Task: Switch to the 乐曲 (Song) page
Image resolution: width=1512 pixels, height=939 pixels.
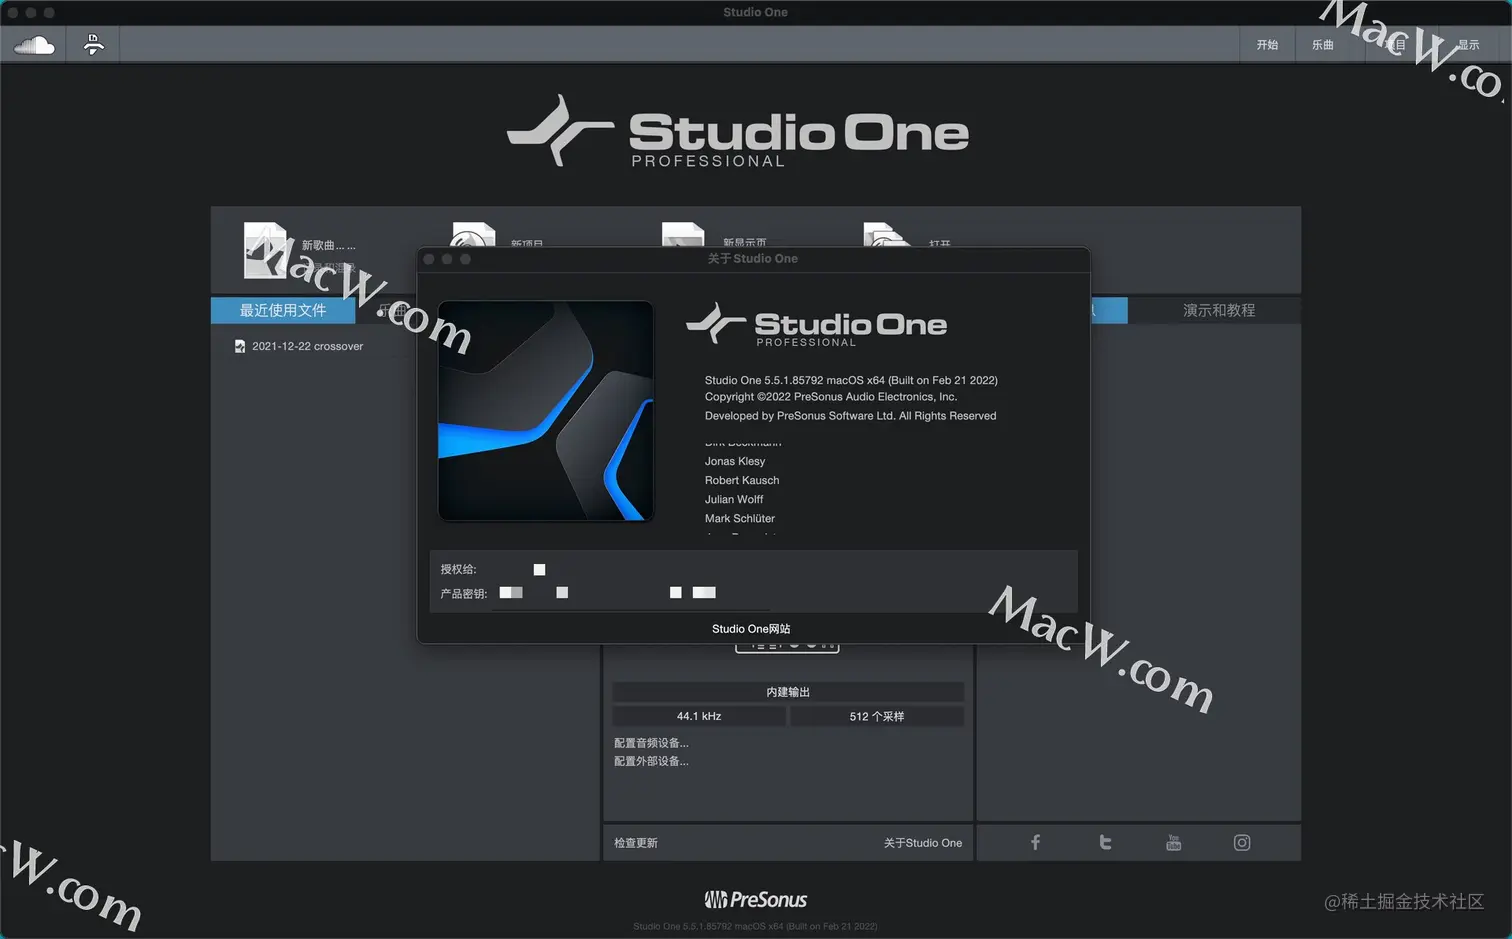Action: (1322, 45)
